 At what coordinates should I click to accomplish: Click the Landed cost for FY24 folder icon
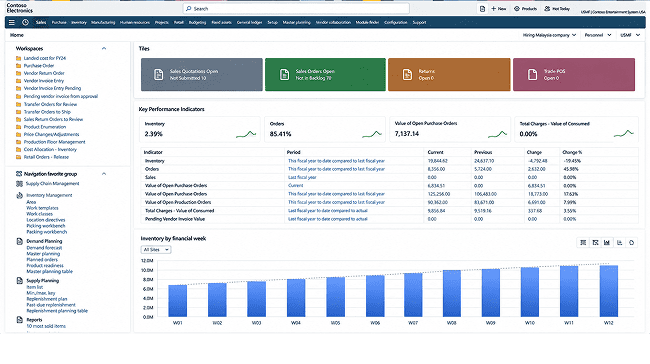coord(18,58)
